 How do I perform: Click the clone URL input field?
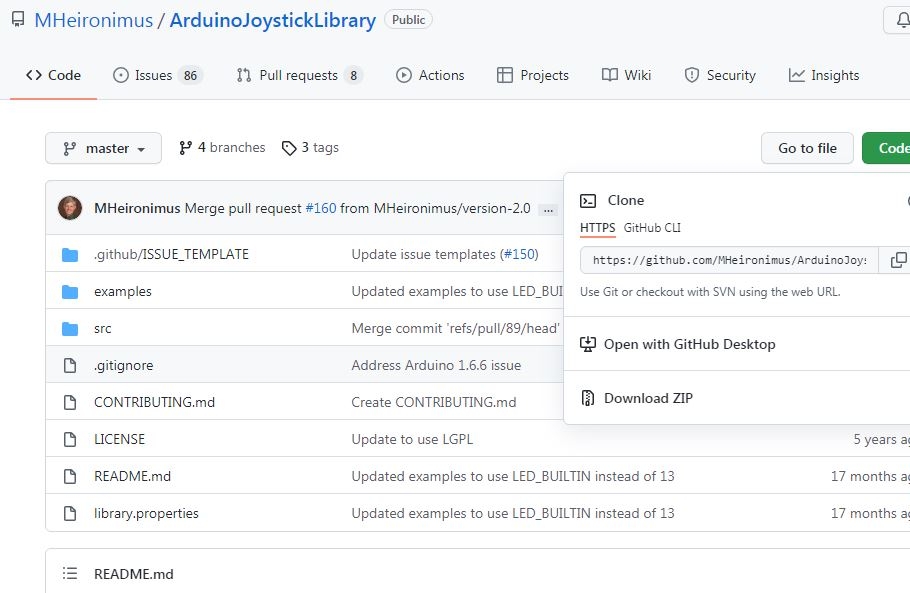coord(729,260)
